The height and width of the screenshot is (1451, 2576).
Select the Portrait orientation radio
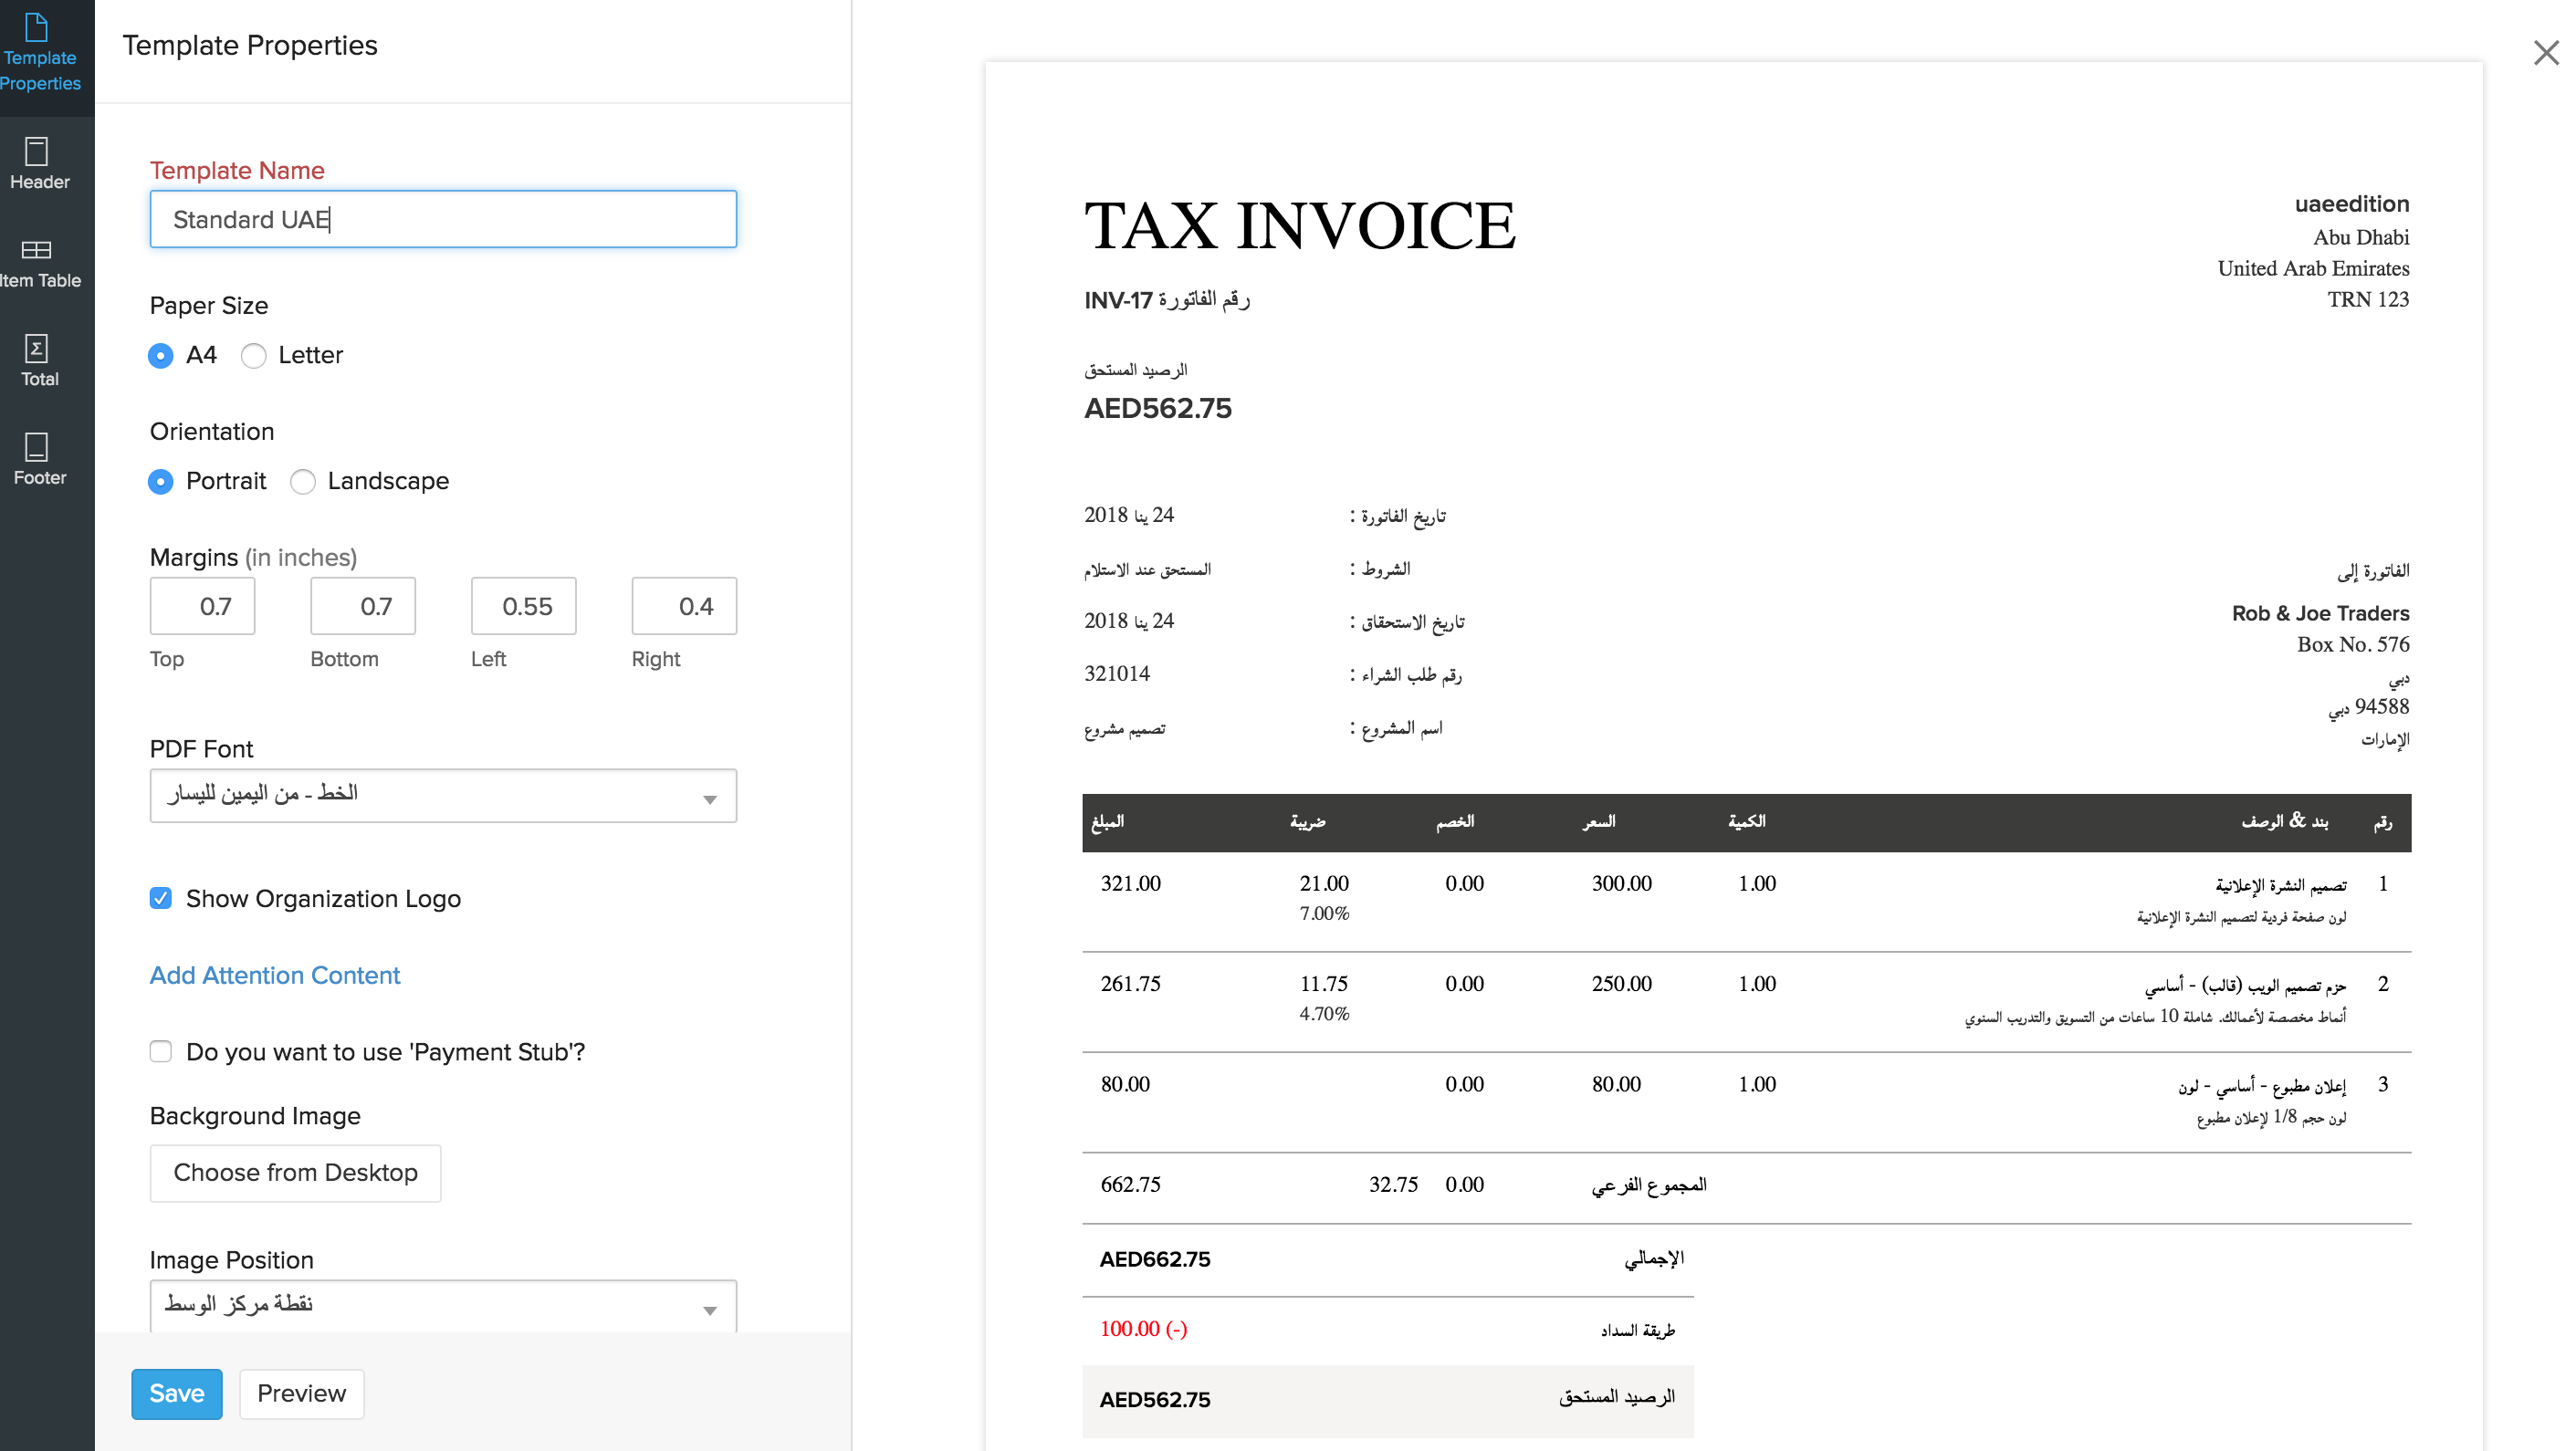pyautogui.click(x=161, y=482)
